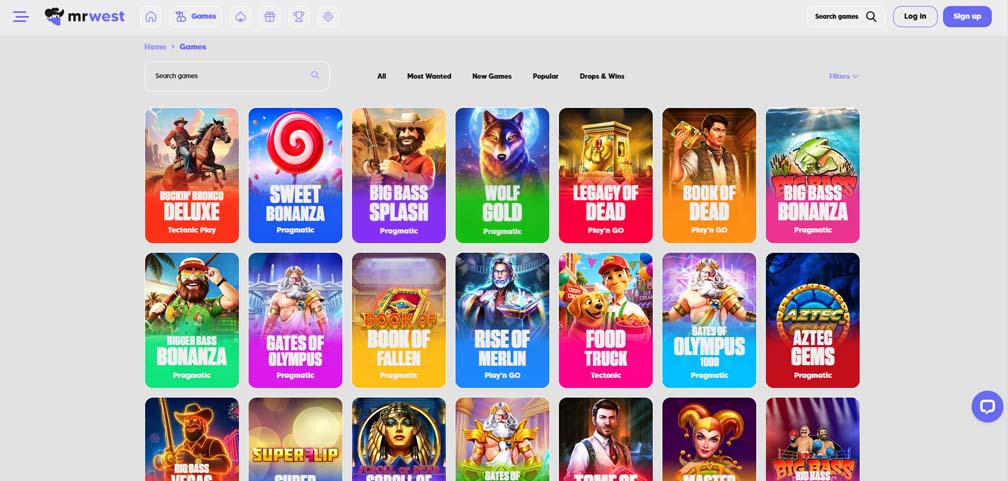The width and height of the screenshot is (1008, 481).
Task: Click the Games breadcrumb link
Action: pos(193,47)
